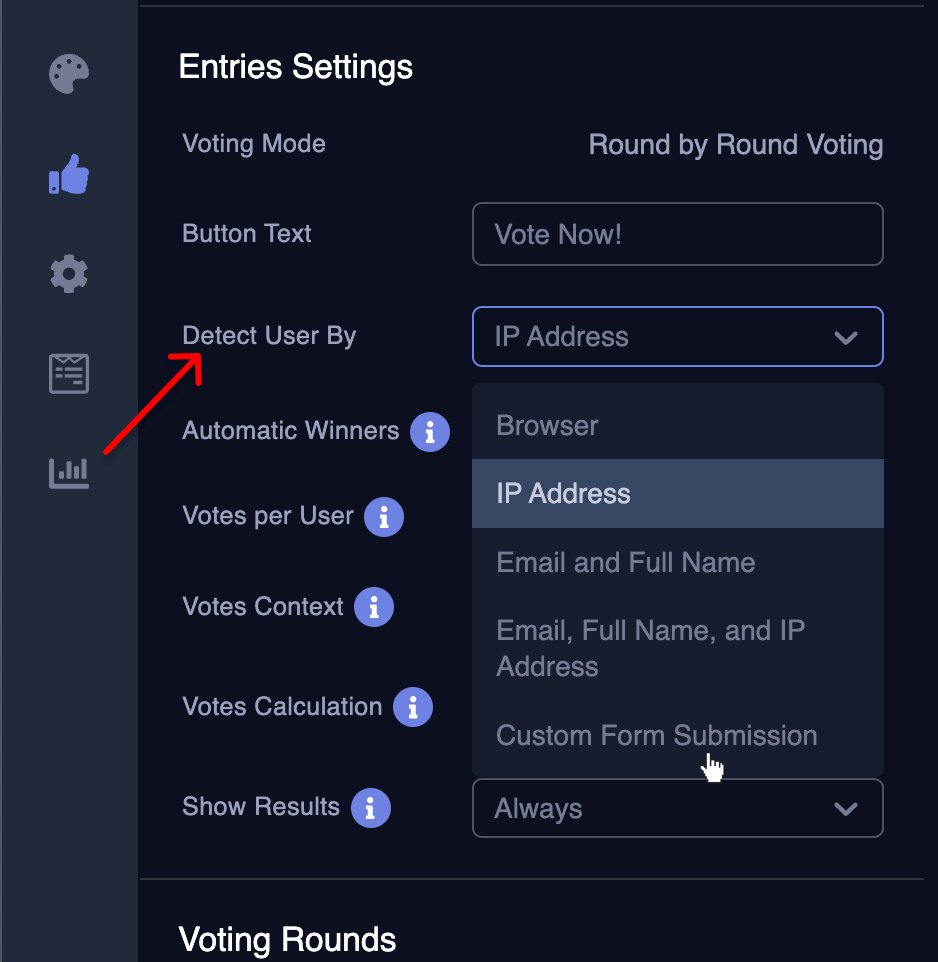Click info icon next to Votes per User

[x=383, y=517]
